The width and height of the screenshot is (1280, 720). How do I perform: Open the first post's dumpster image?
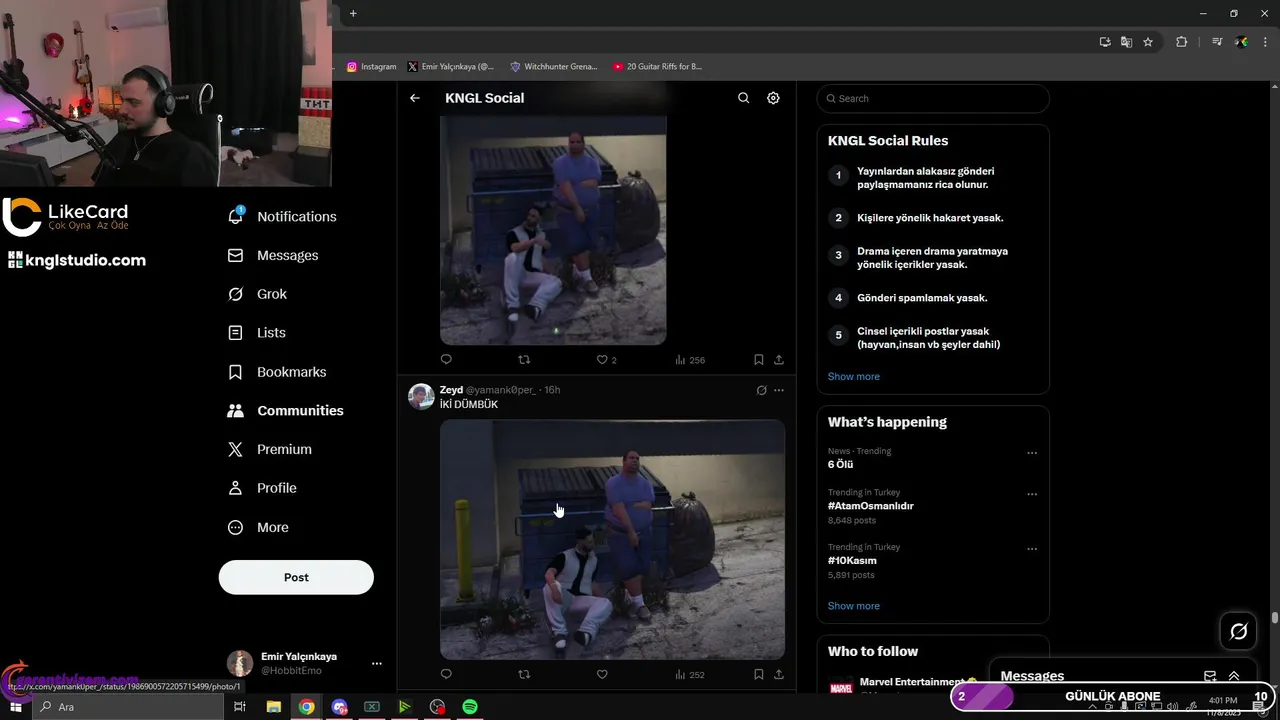click(553, 230)
